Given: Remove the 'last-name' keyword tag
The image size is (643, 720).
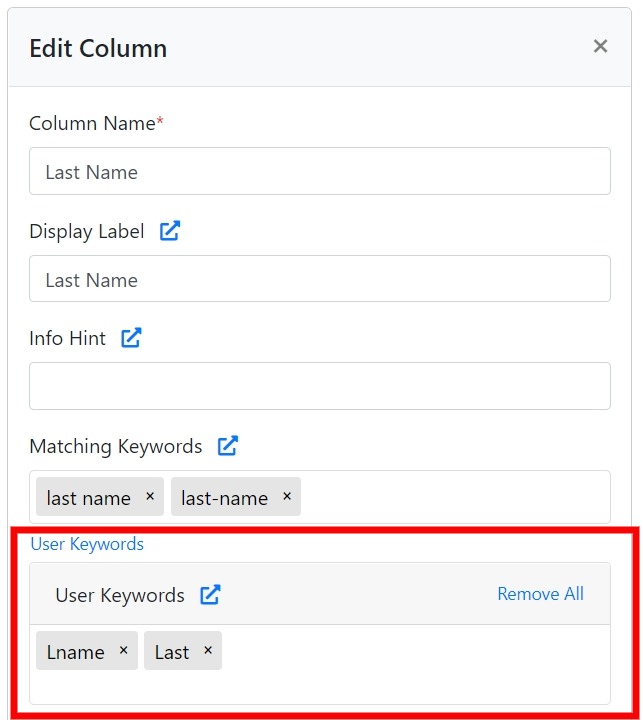Looking at the screenshot, I should pos(287,496).
